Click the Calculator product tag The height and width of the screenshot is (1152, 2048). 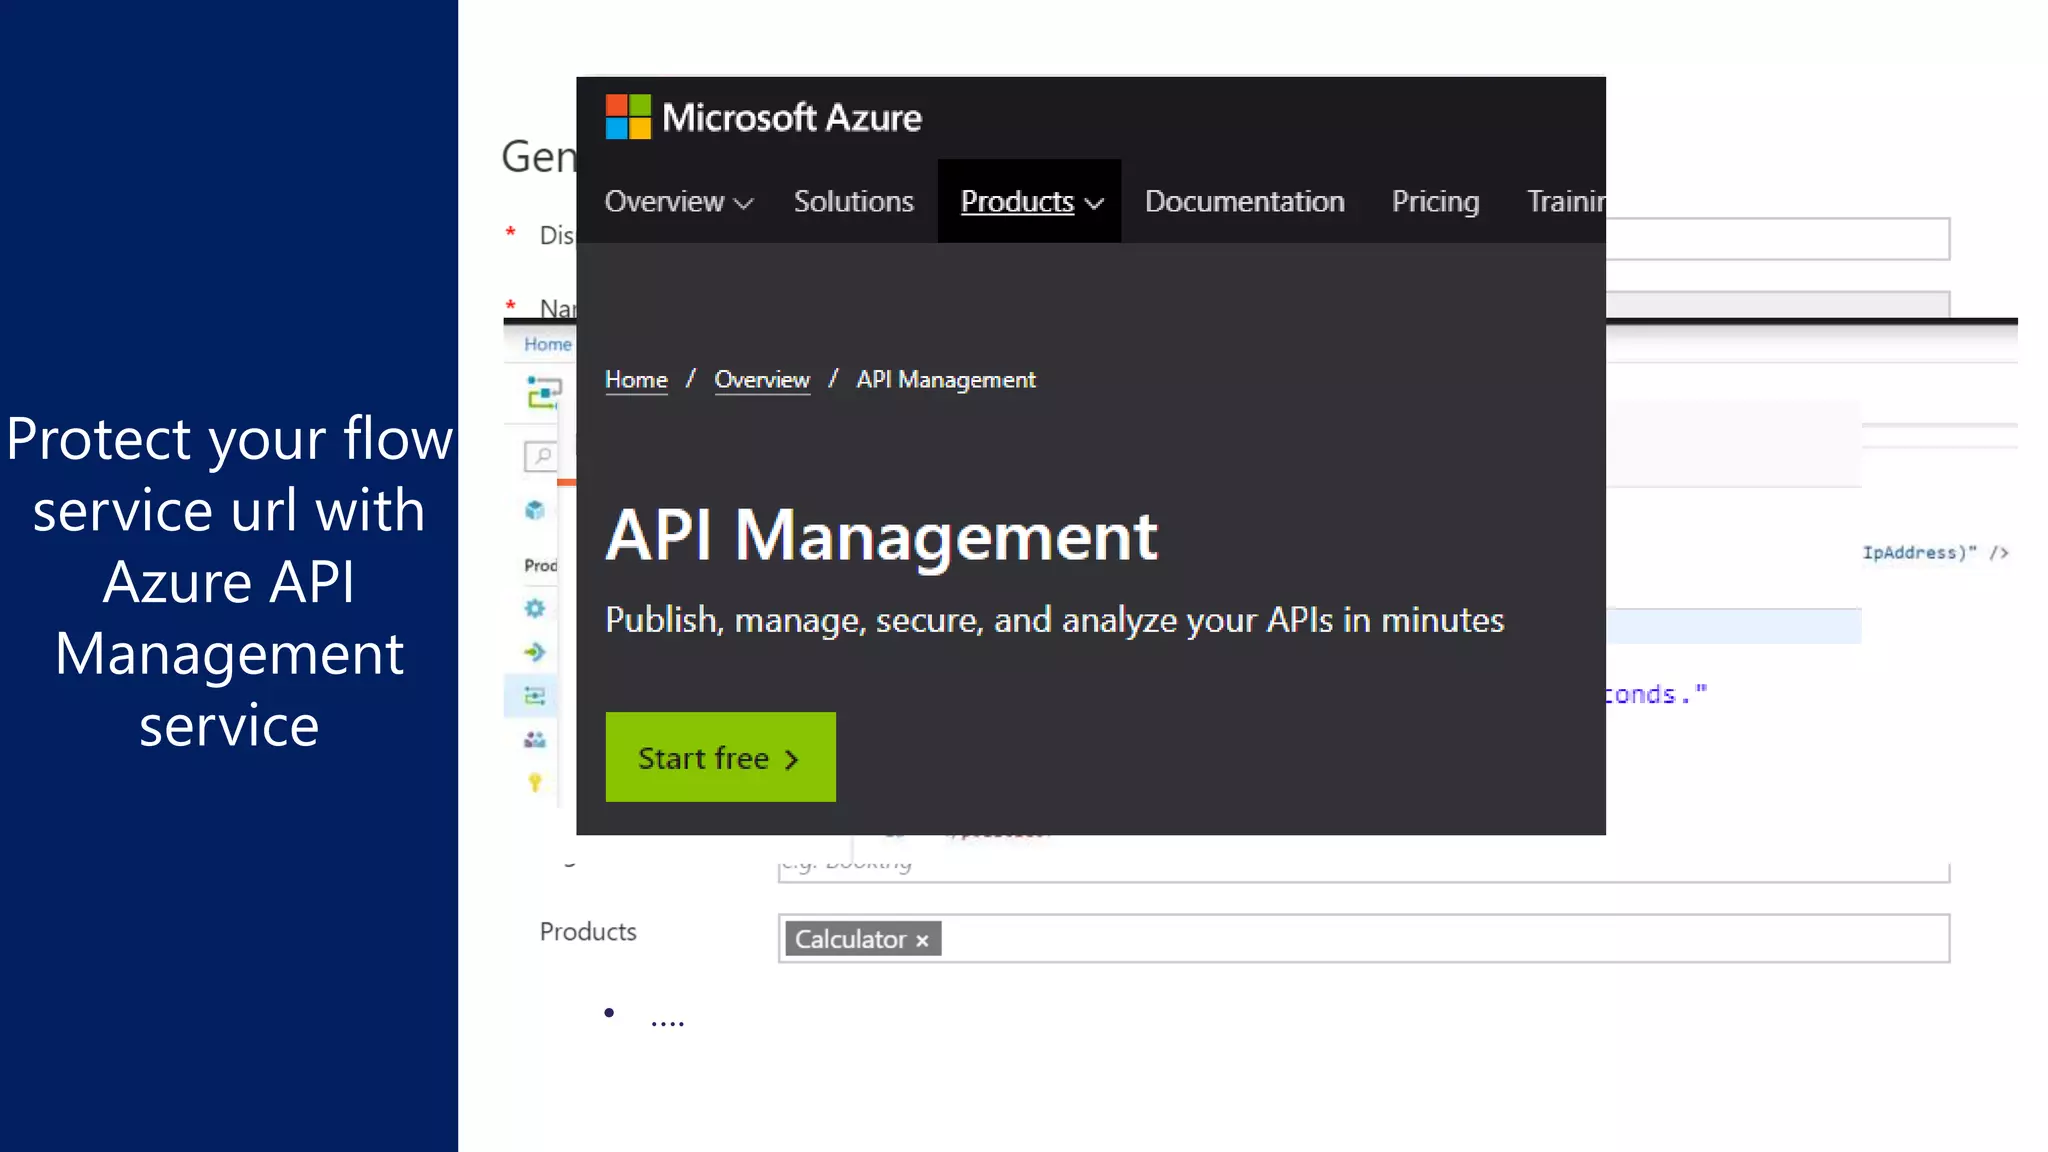click(862, 939)
